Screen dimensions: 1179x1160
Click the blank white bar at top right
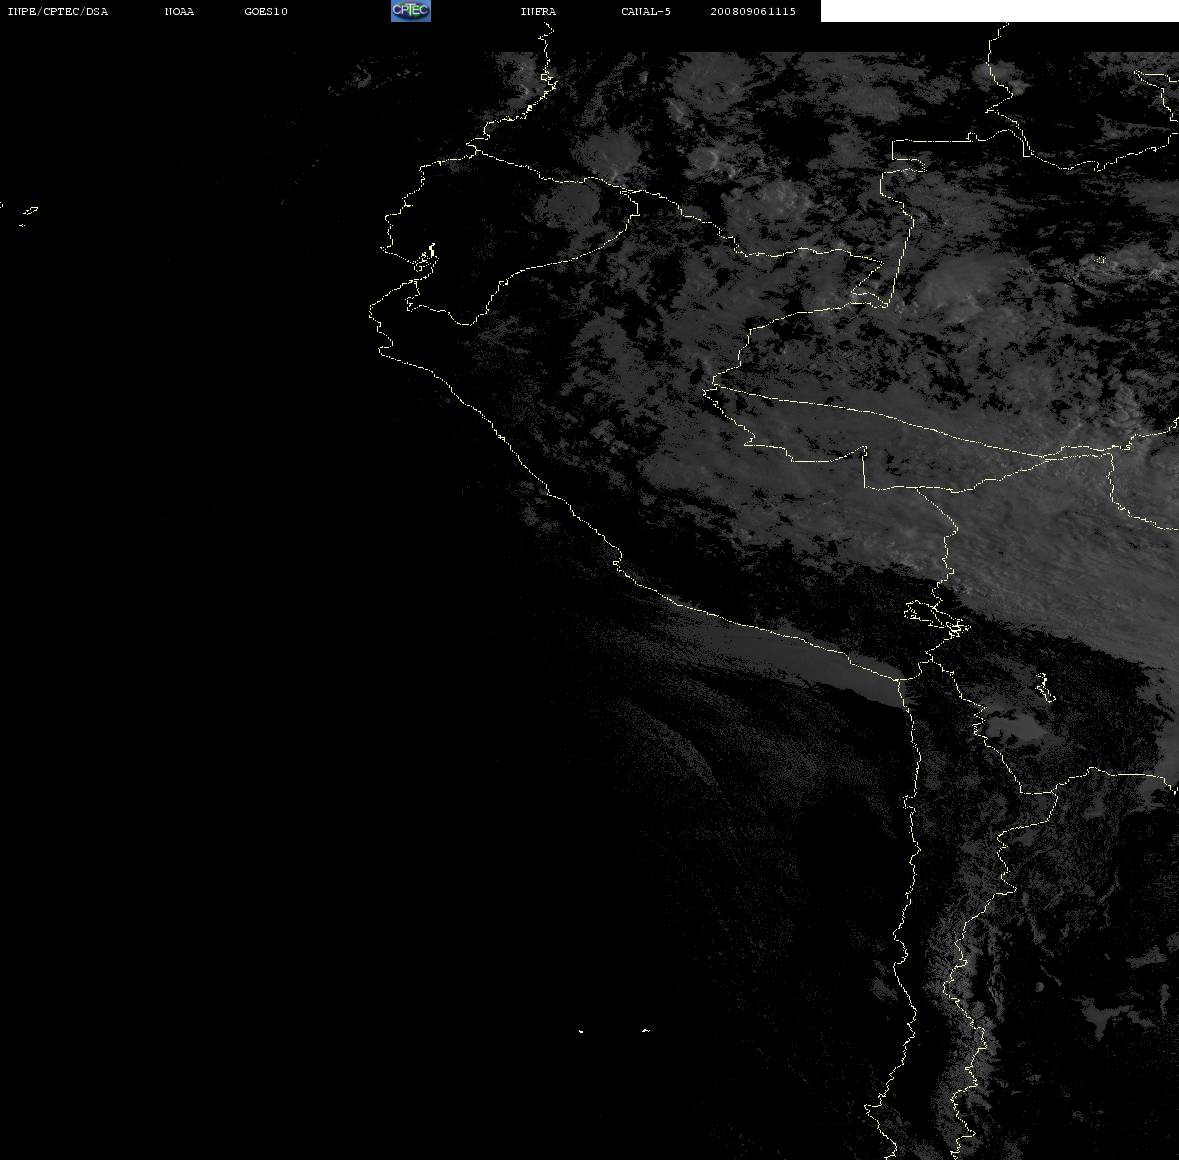pyautogui.click(x=999, y=11)
